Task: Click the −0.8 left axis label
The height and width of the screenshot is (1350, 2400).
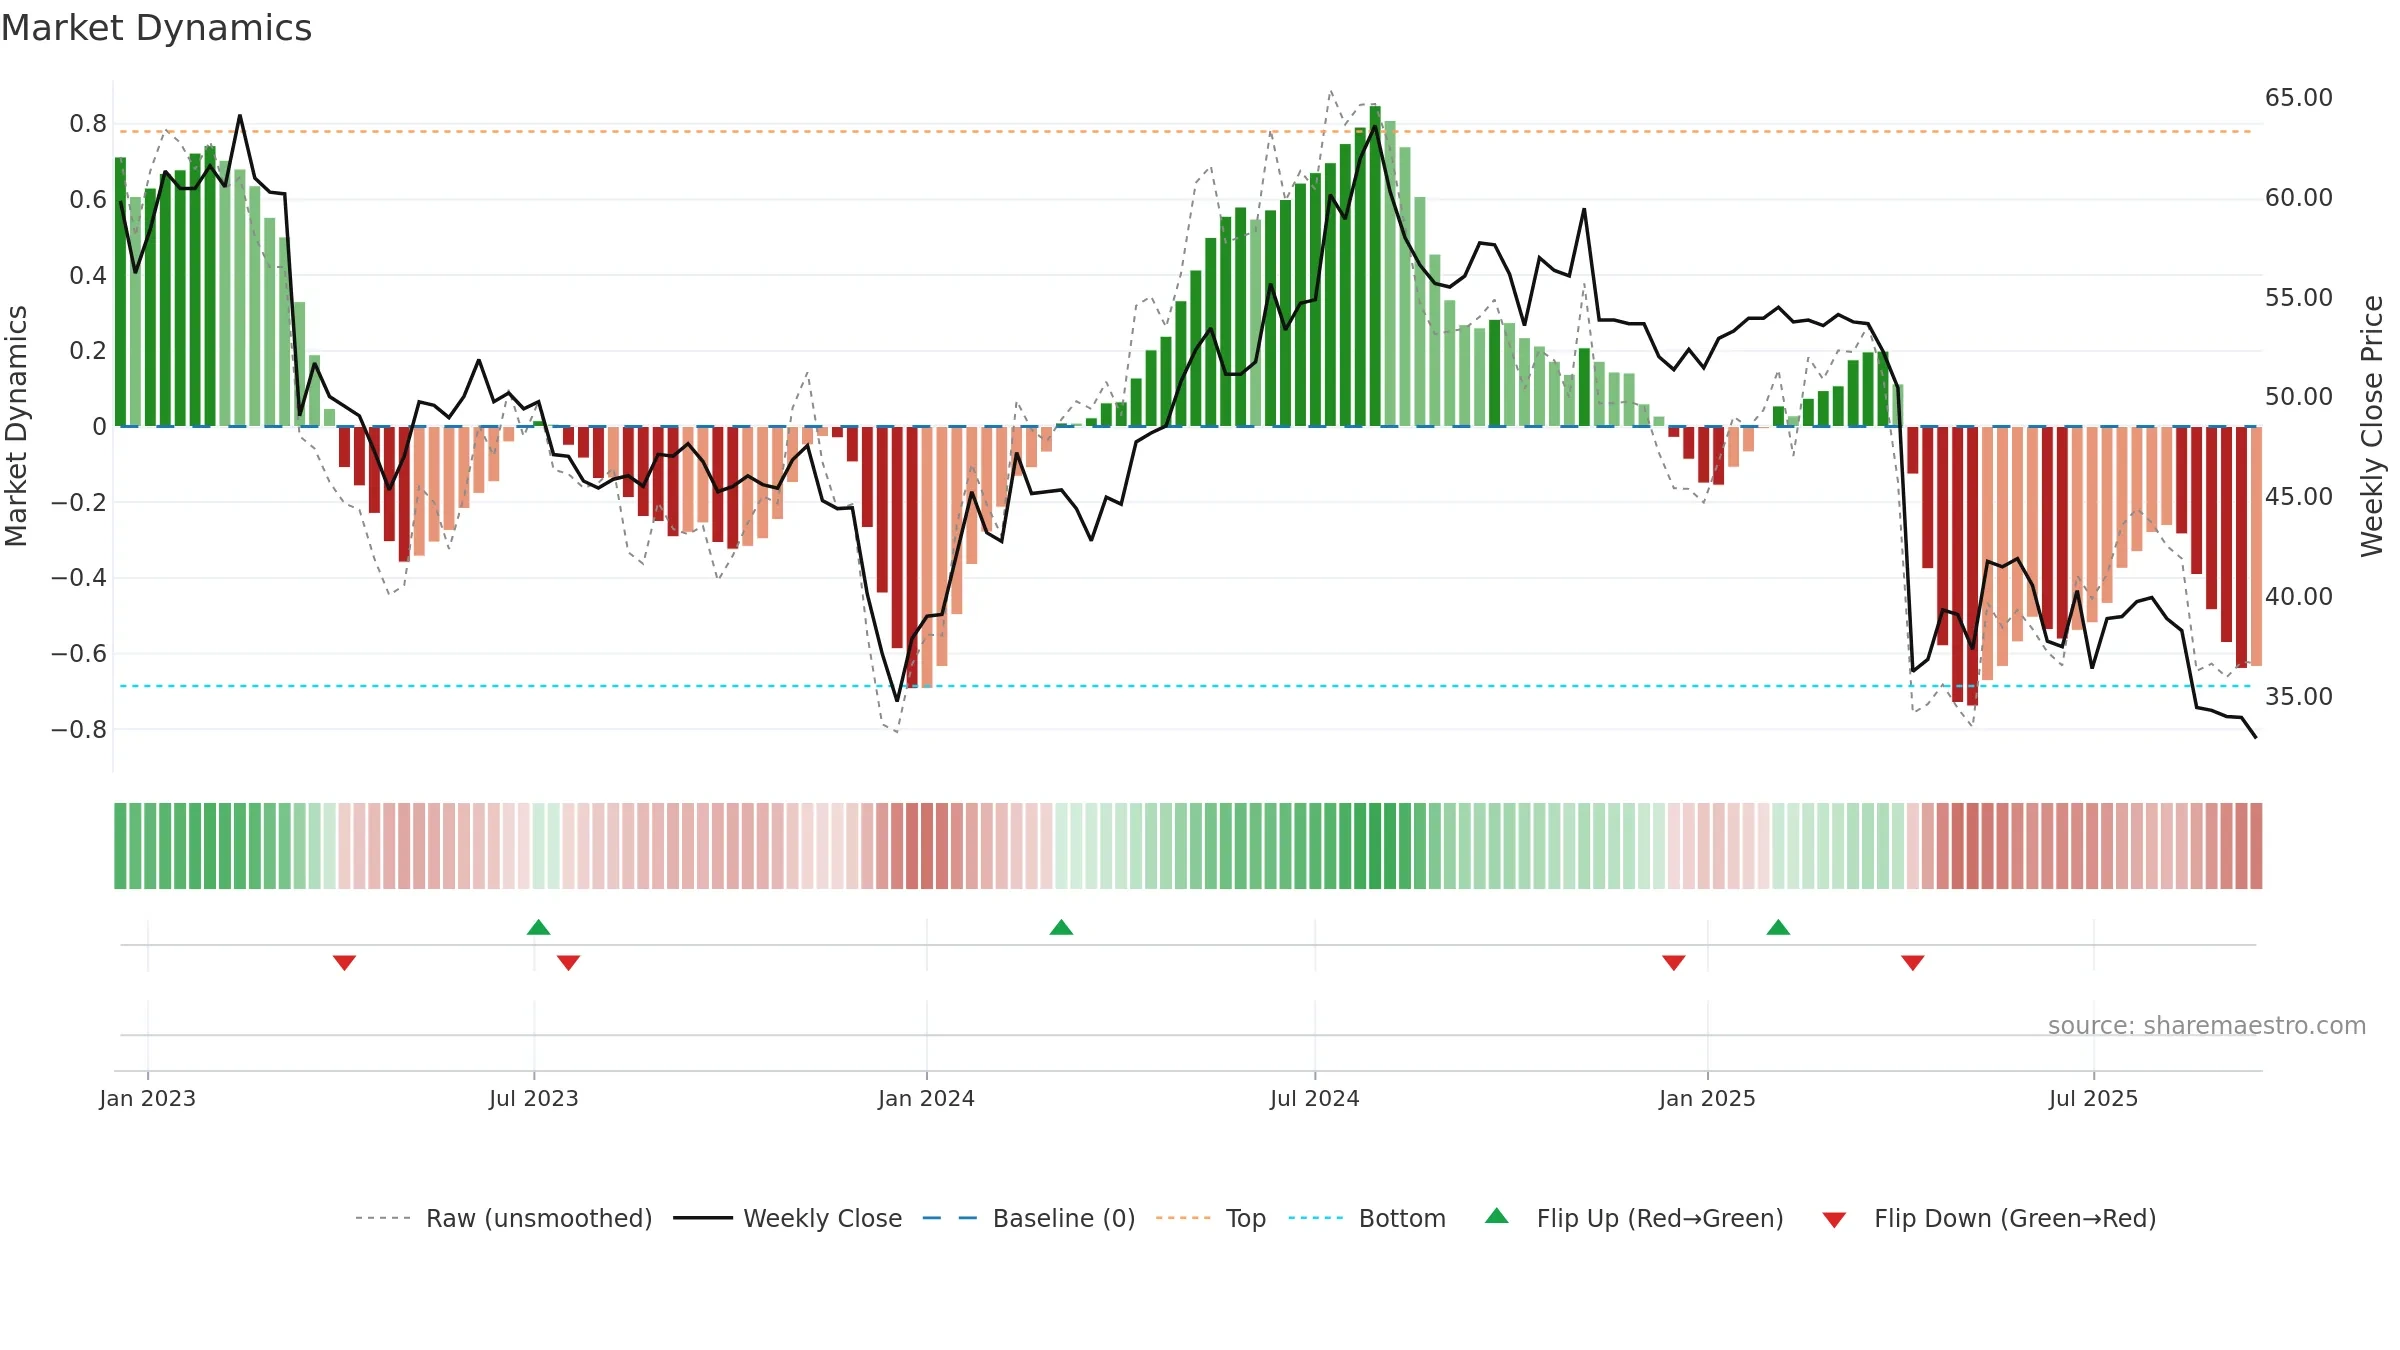Action: coord(78,730)
